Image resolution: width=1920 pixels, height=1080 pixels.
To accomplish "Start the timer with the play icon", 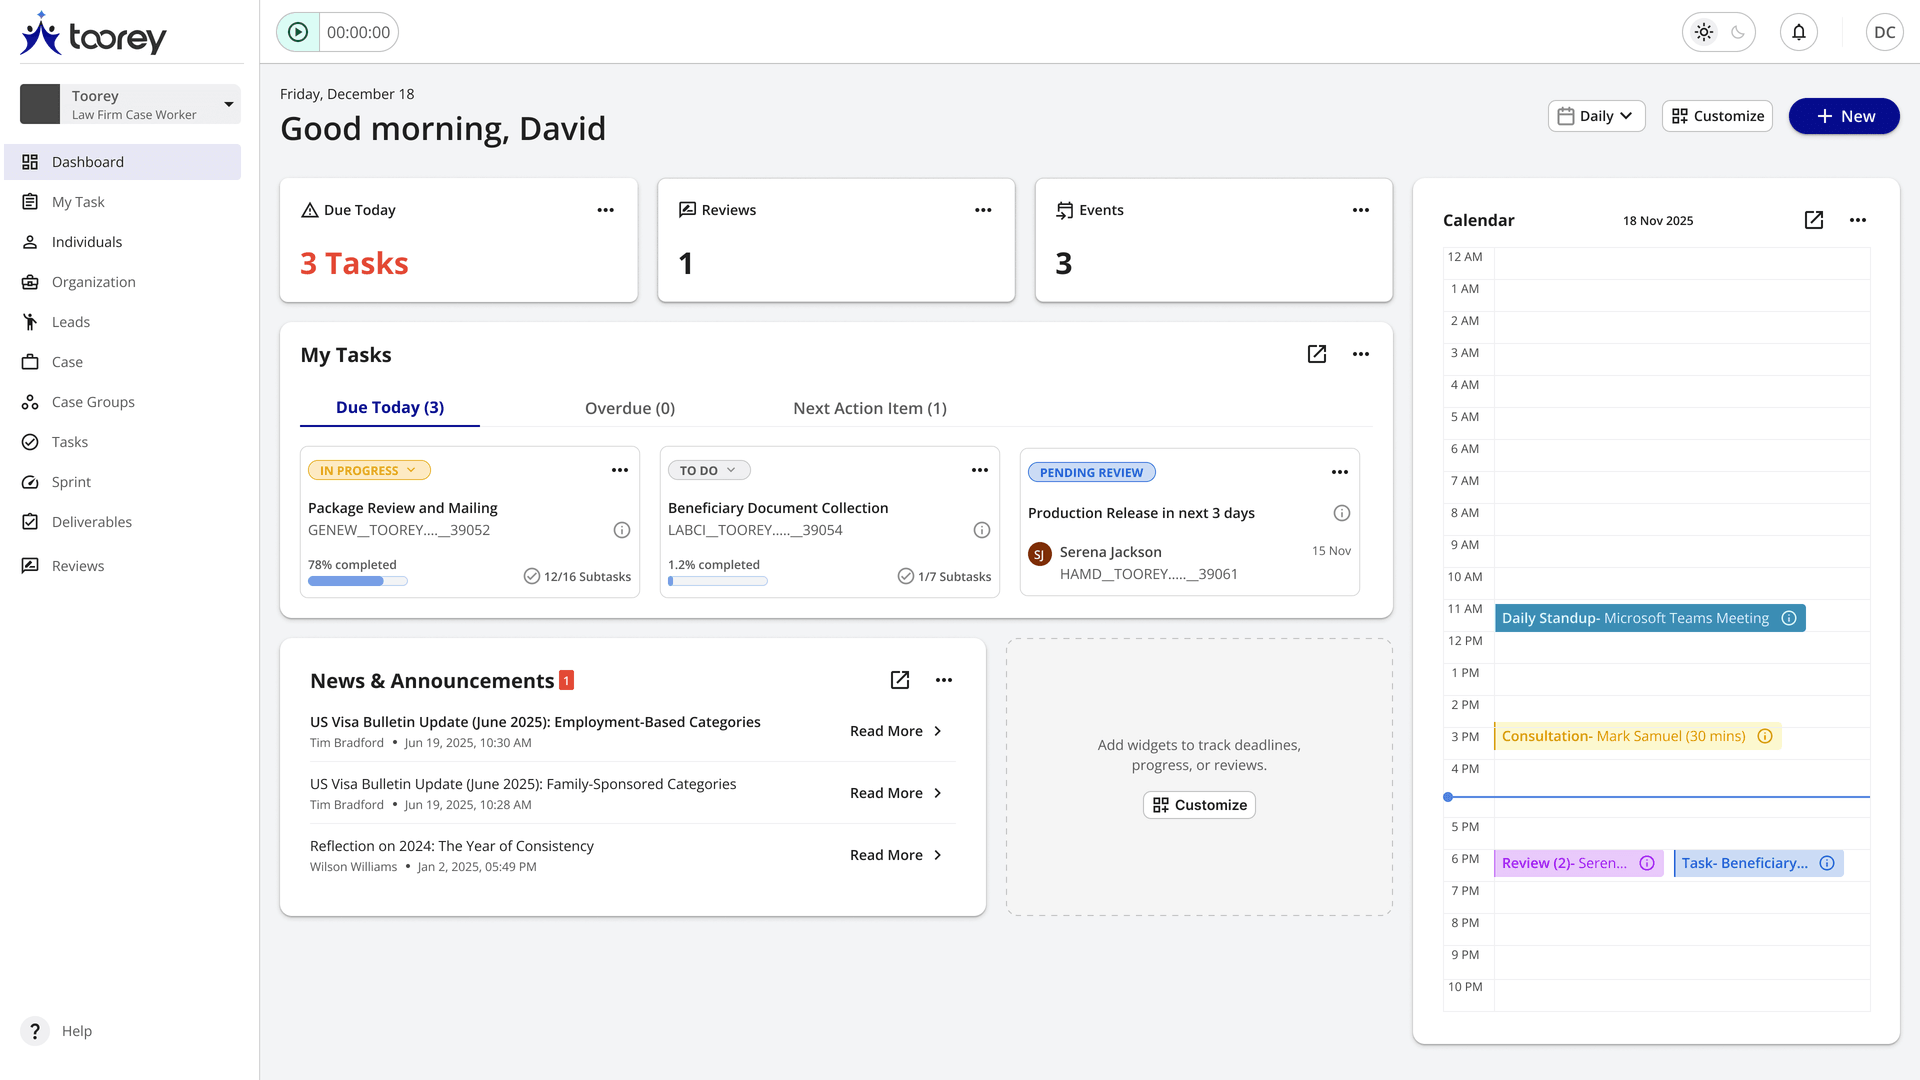I will click(296, 31).
